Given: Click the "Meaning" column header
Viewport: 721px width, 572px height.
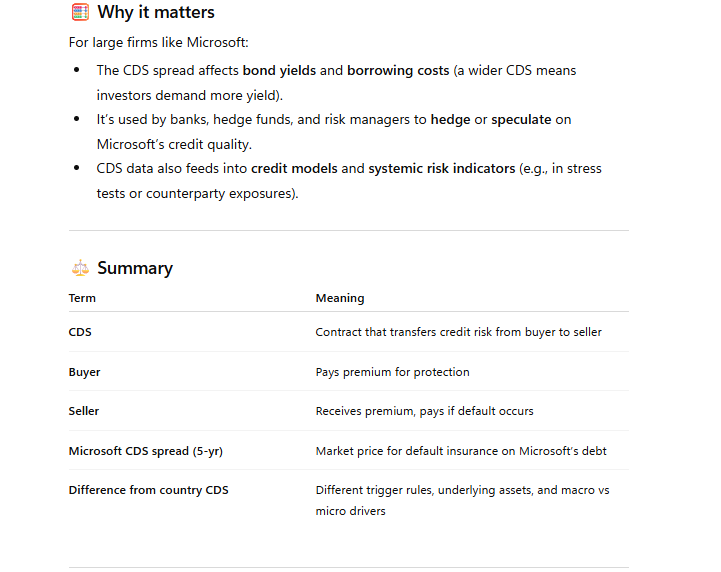Looking at the screenshot, I should click(340, 298).
